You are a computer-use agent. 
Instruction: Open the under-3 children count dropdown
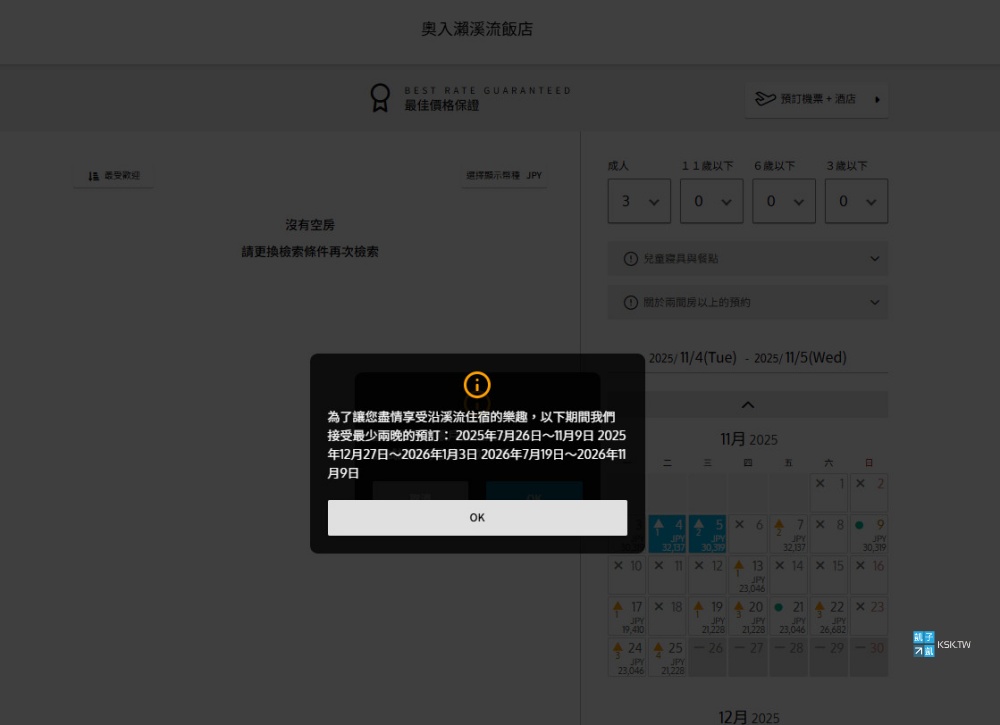coord(856,201)
